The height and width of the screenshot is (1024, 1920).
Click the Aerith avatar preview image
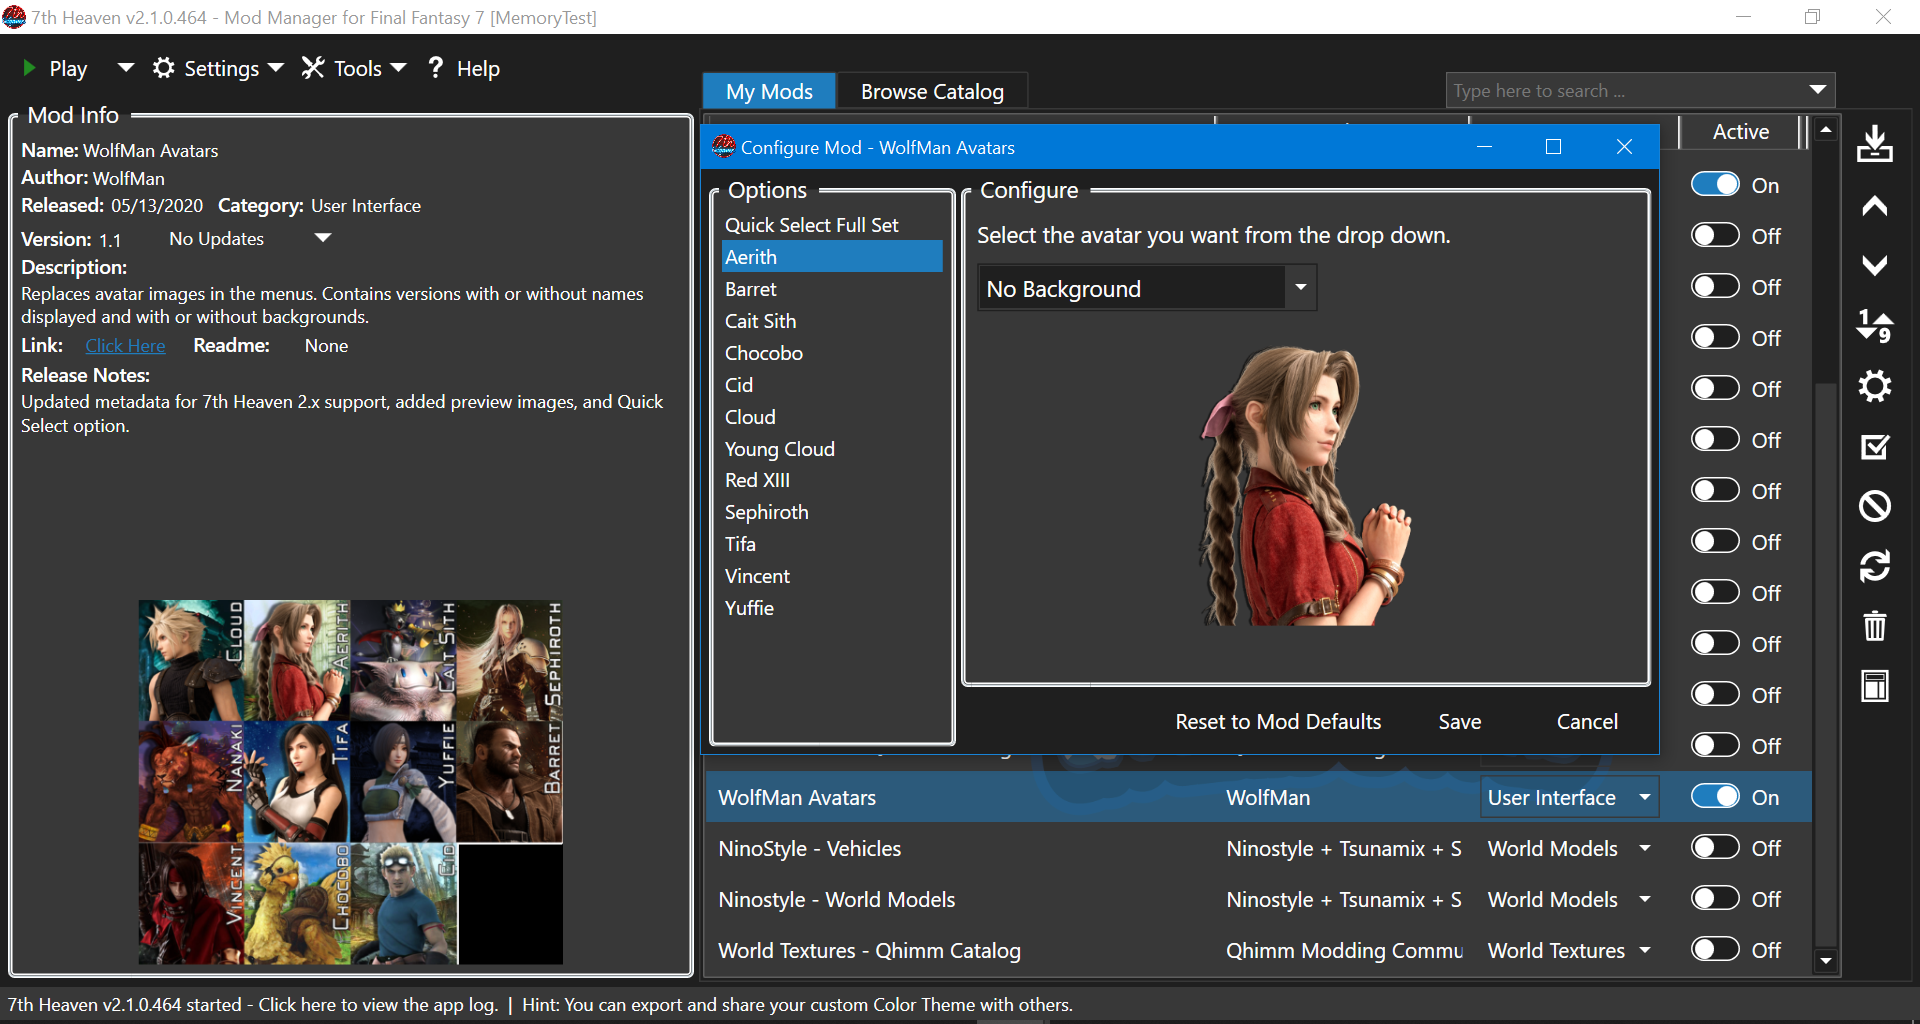(x=1305, y=486)
